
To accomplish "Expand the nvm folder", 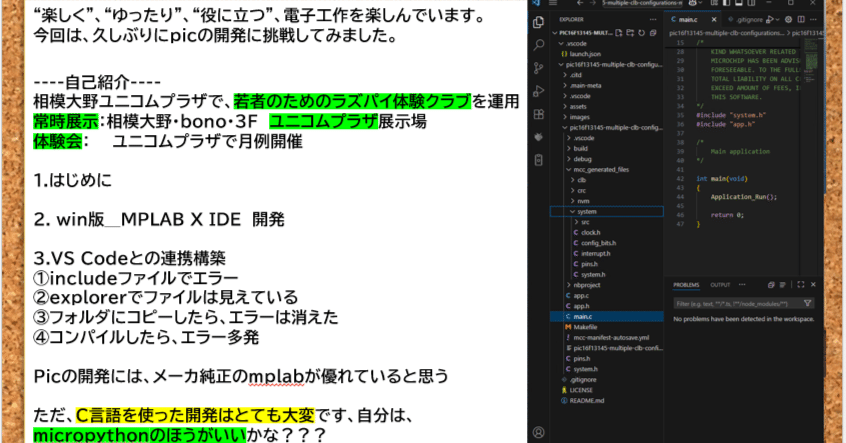I will click(x=606, y=201).
